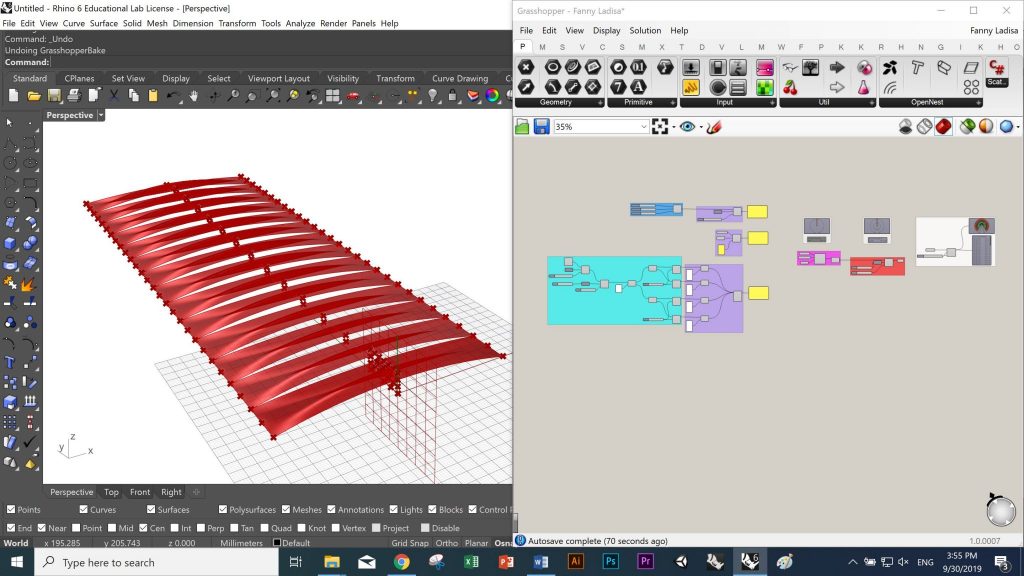Switch to the Curve Drawing toolbar tab
The image size is (1024, 576).
[459, 78]
